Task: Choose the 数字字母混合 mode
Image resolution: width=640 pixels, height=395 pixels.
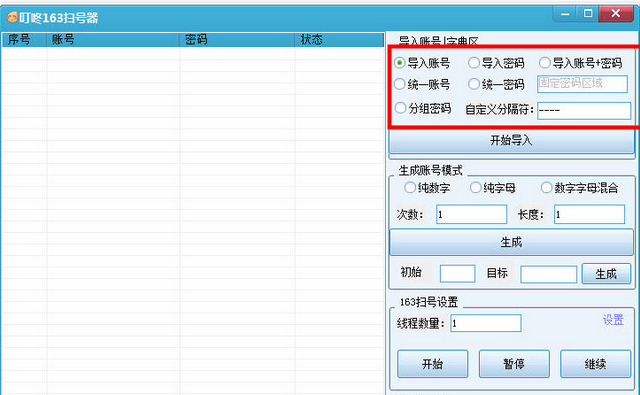Action: 546,188
